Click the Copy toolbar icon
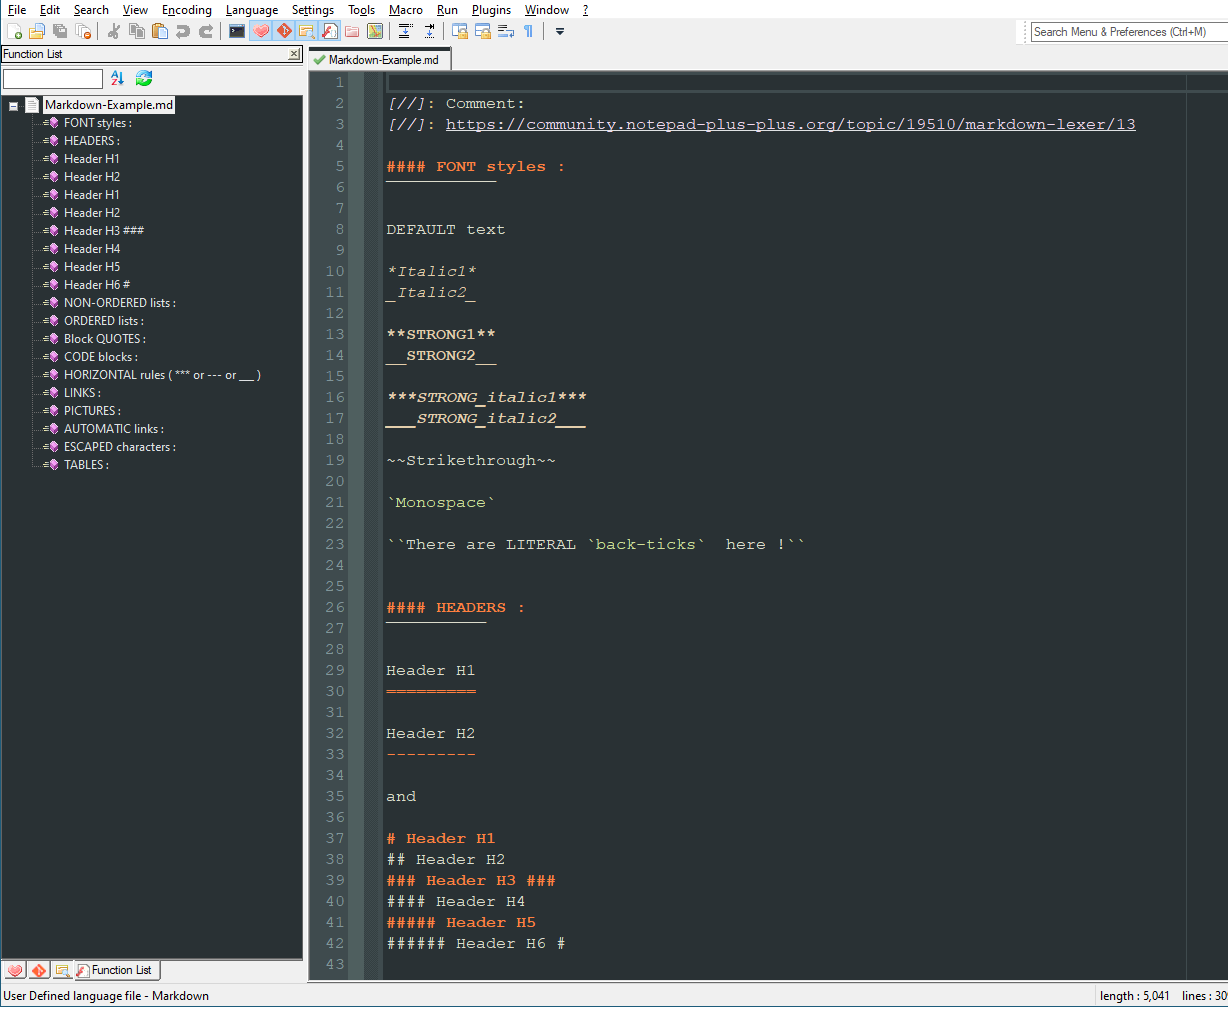This screenshot has width=1228, height=1016. 136,31
